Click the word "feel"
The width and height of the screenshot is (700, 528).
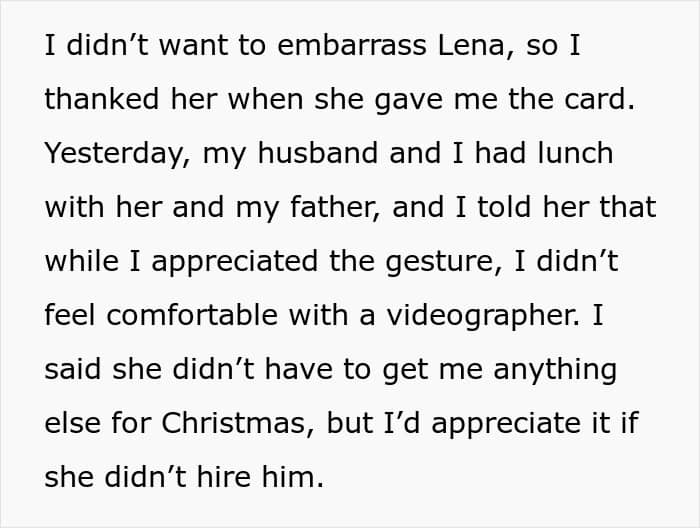tap(68, 316)
